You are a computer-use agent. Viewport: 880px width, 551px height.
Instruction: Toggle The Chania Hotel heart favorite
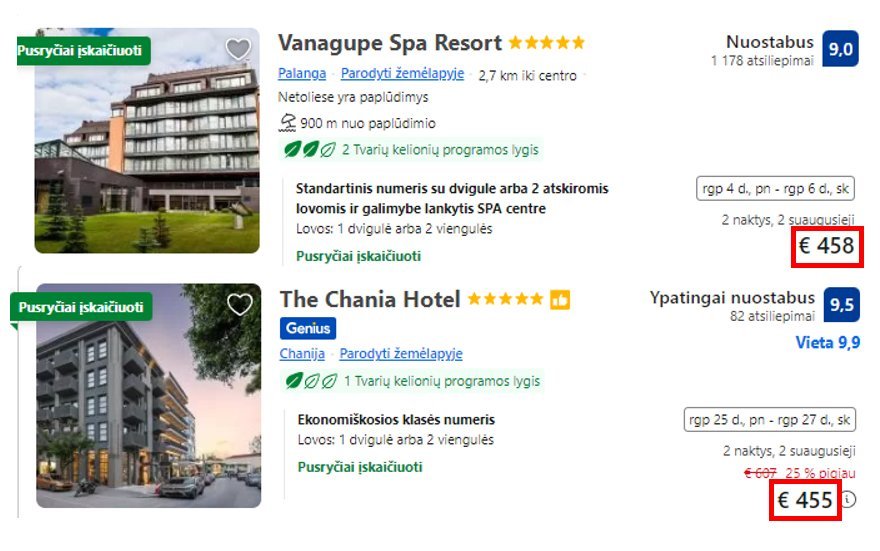tap(239, 304)
